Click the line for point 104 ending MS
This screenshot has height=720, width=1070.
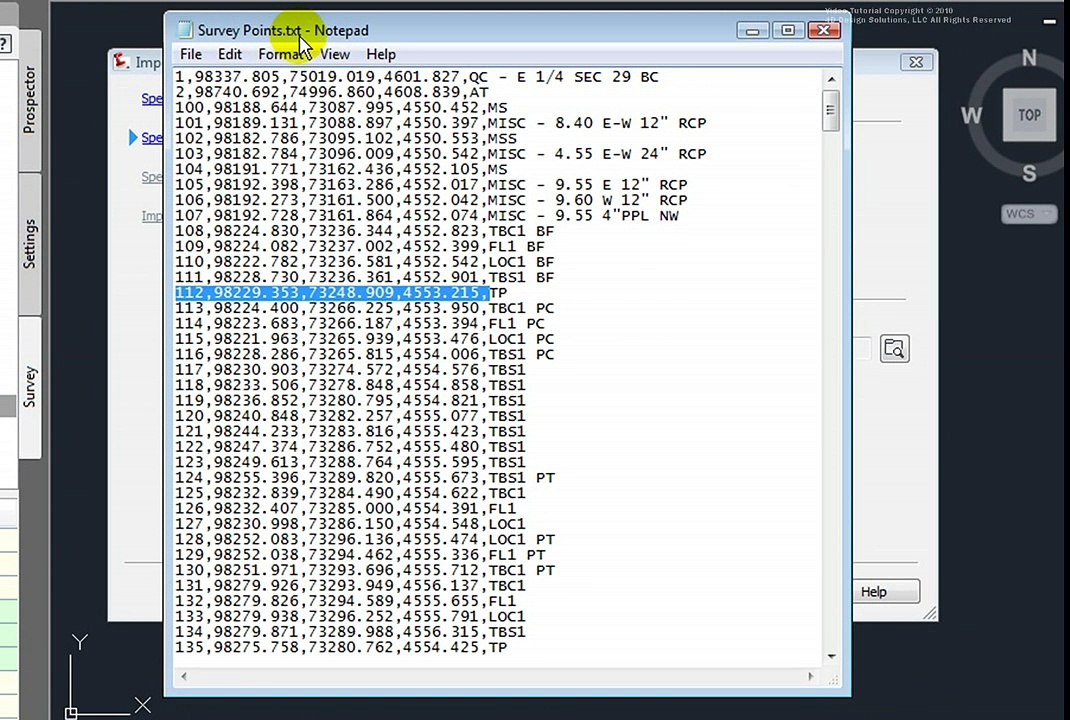point(341,169)
